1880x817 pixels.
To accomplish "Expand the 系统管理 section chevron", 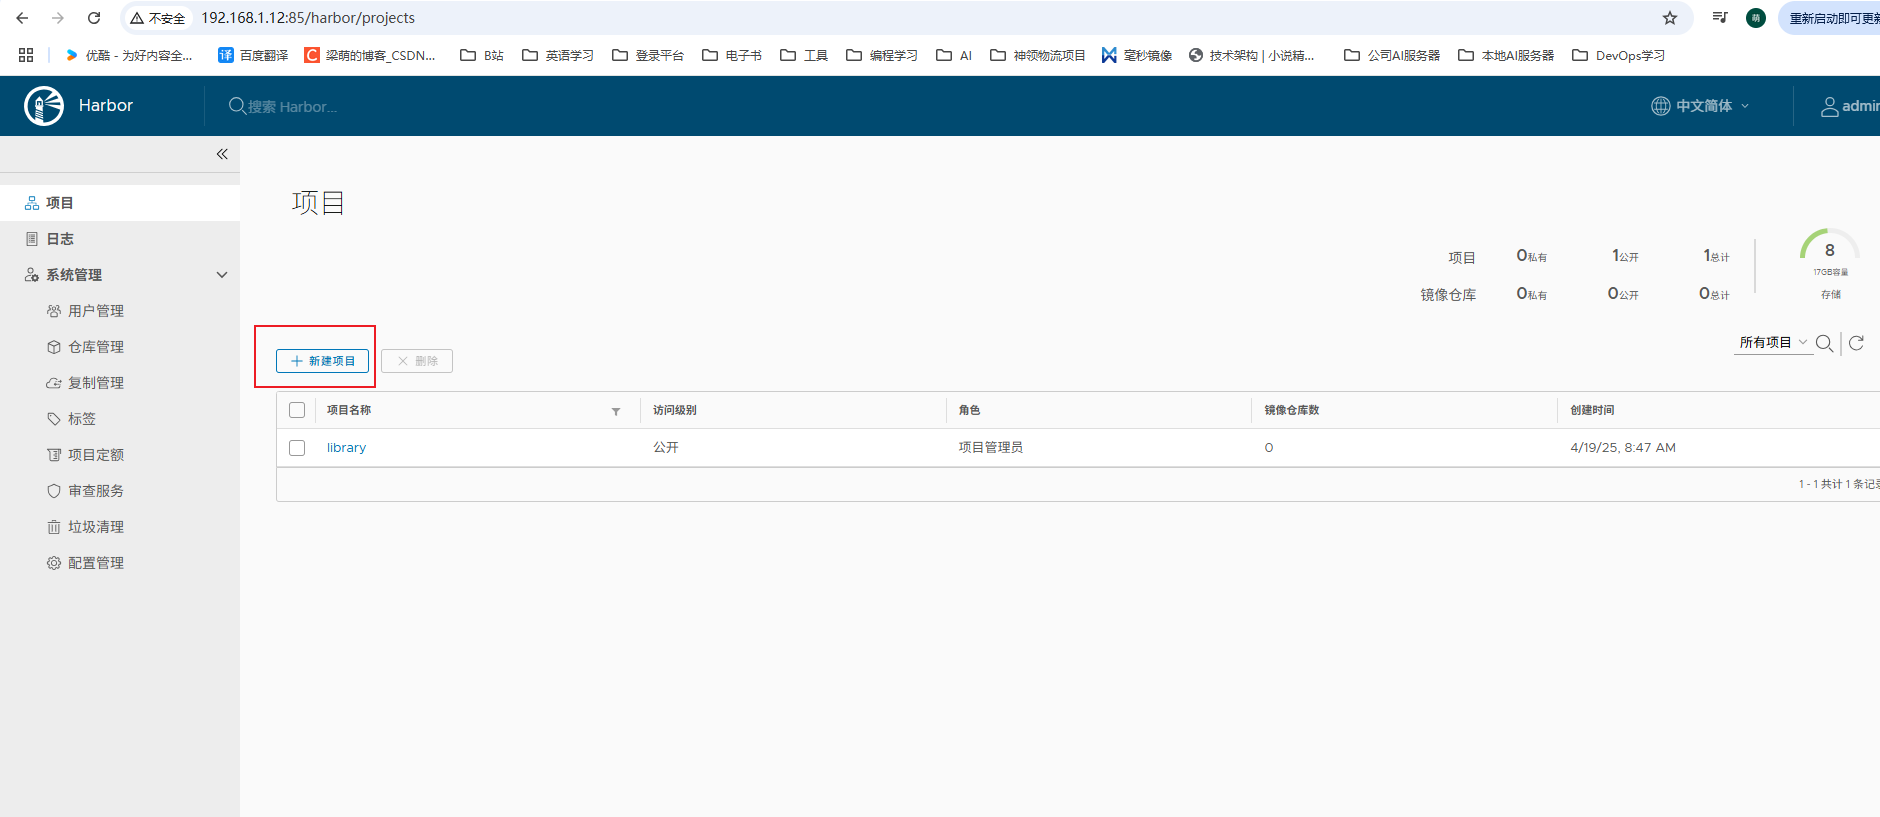I will (222, 275).
